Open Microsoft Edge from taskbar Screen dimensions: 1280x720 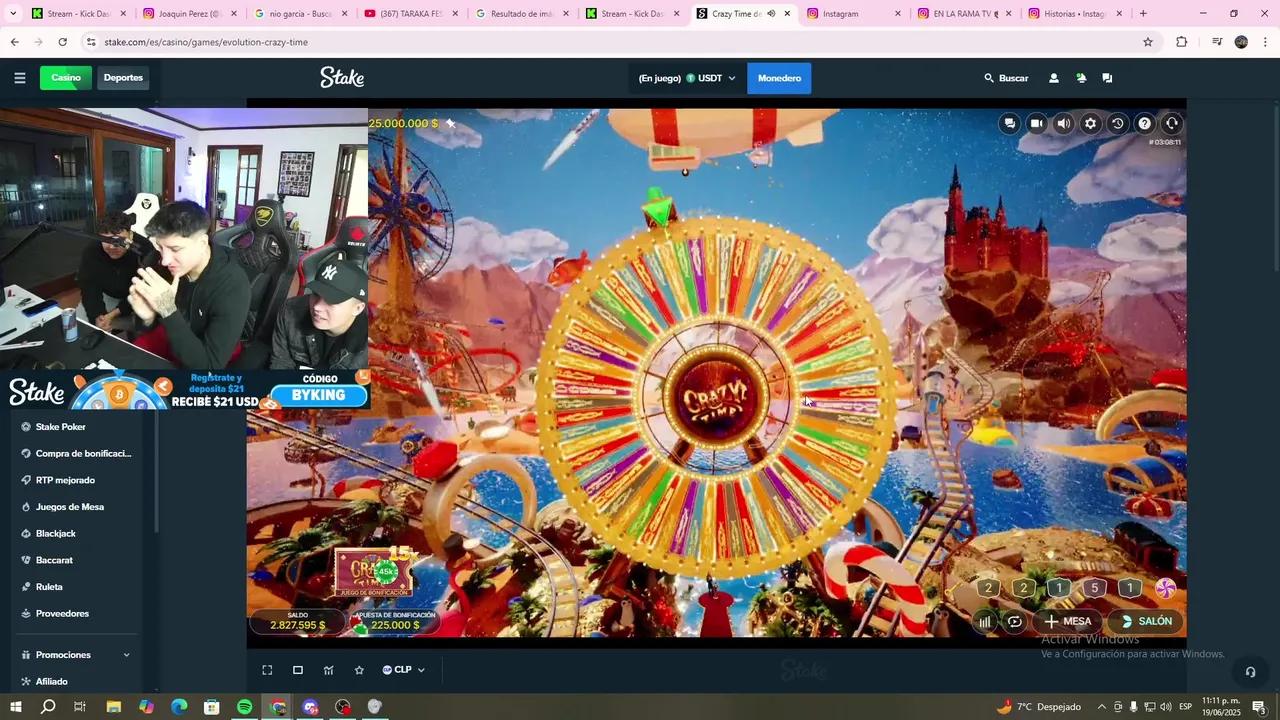tap(179, 707)
